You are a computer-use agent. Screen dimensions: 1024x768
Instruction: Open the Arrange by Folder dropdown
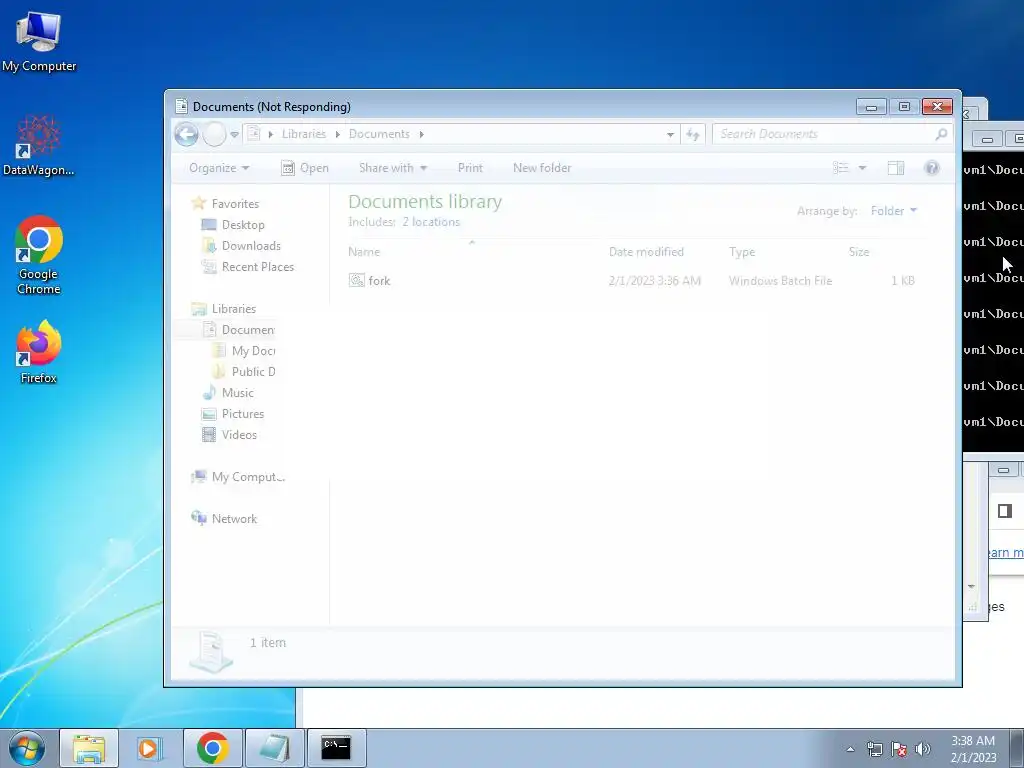(x=893, y=211)
